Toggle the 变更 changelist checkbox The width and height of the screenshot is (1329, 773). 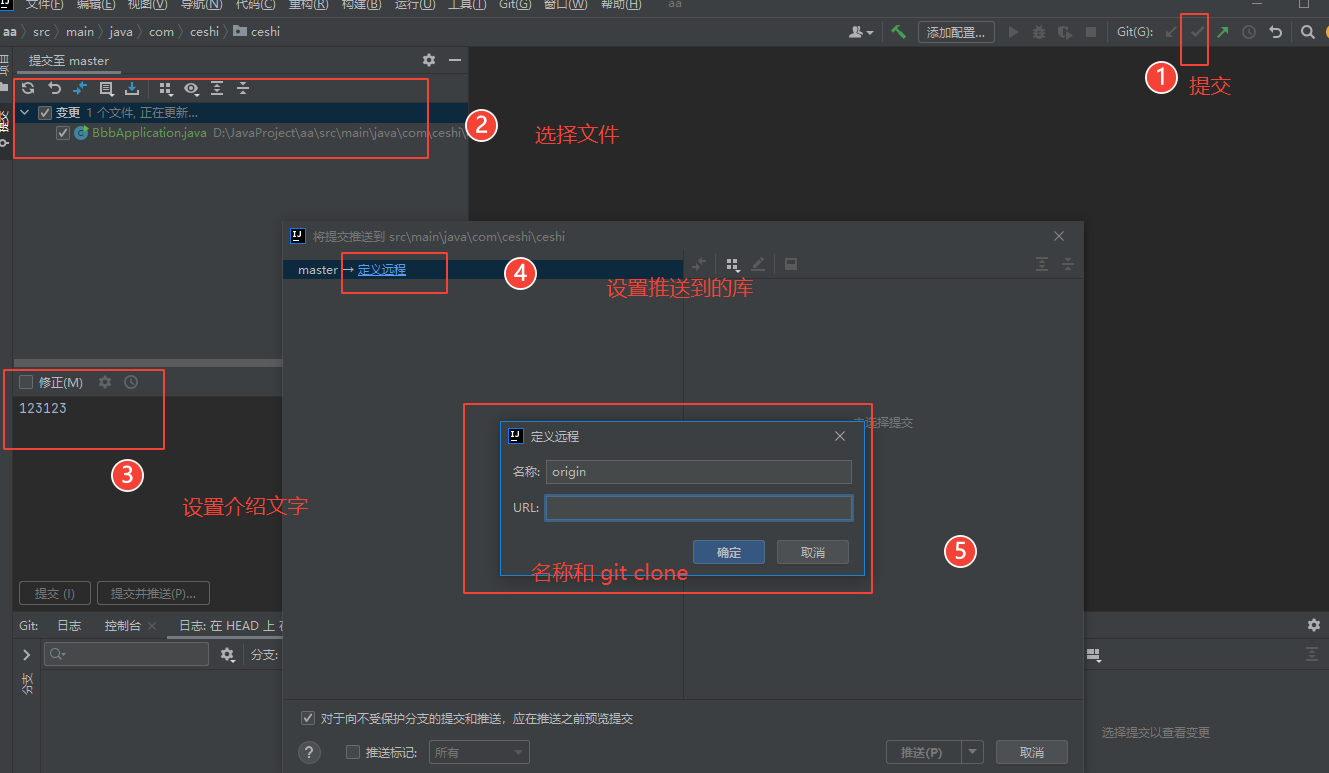point(44,113)
